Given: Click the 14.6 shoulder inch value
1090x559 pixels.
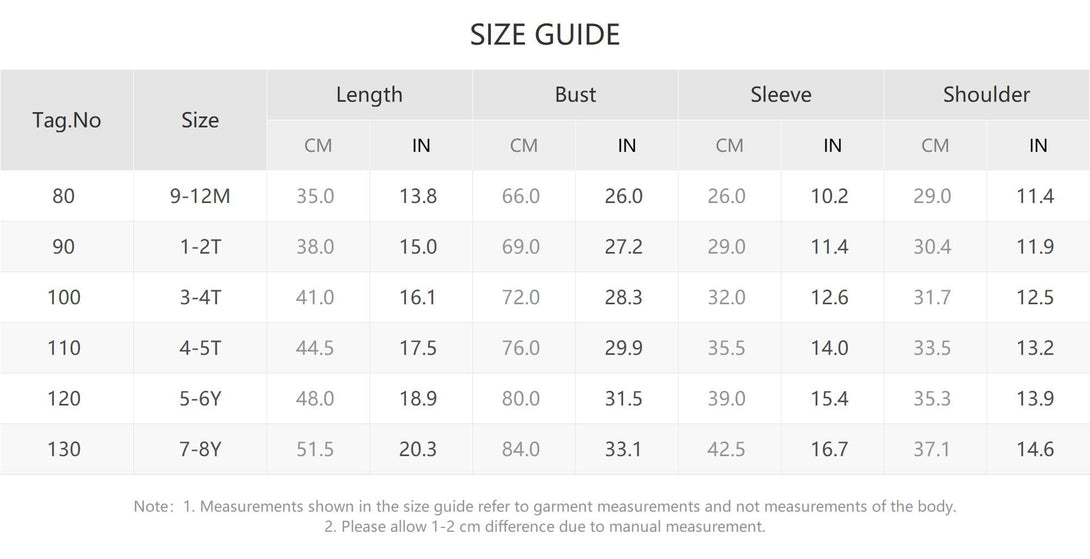Looking at the screenshot, I should pyautogui.click(x=1035, y=449).
